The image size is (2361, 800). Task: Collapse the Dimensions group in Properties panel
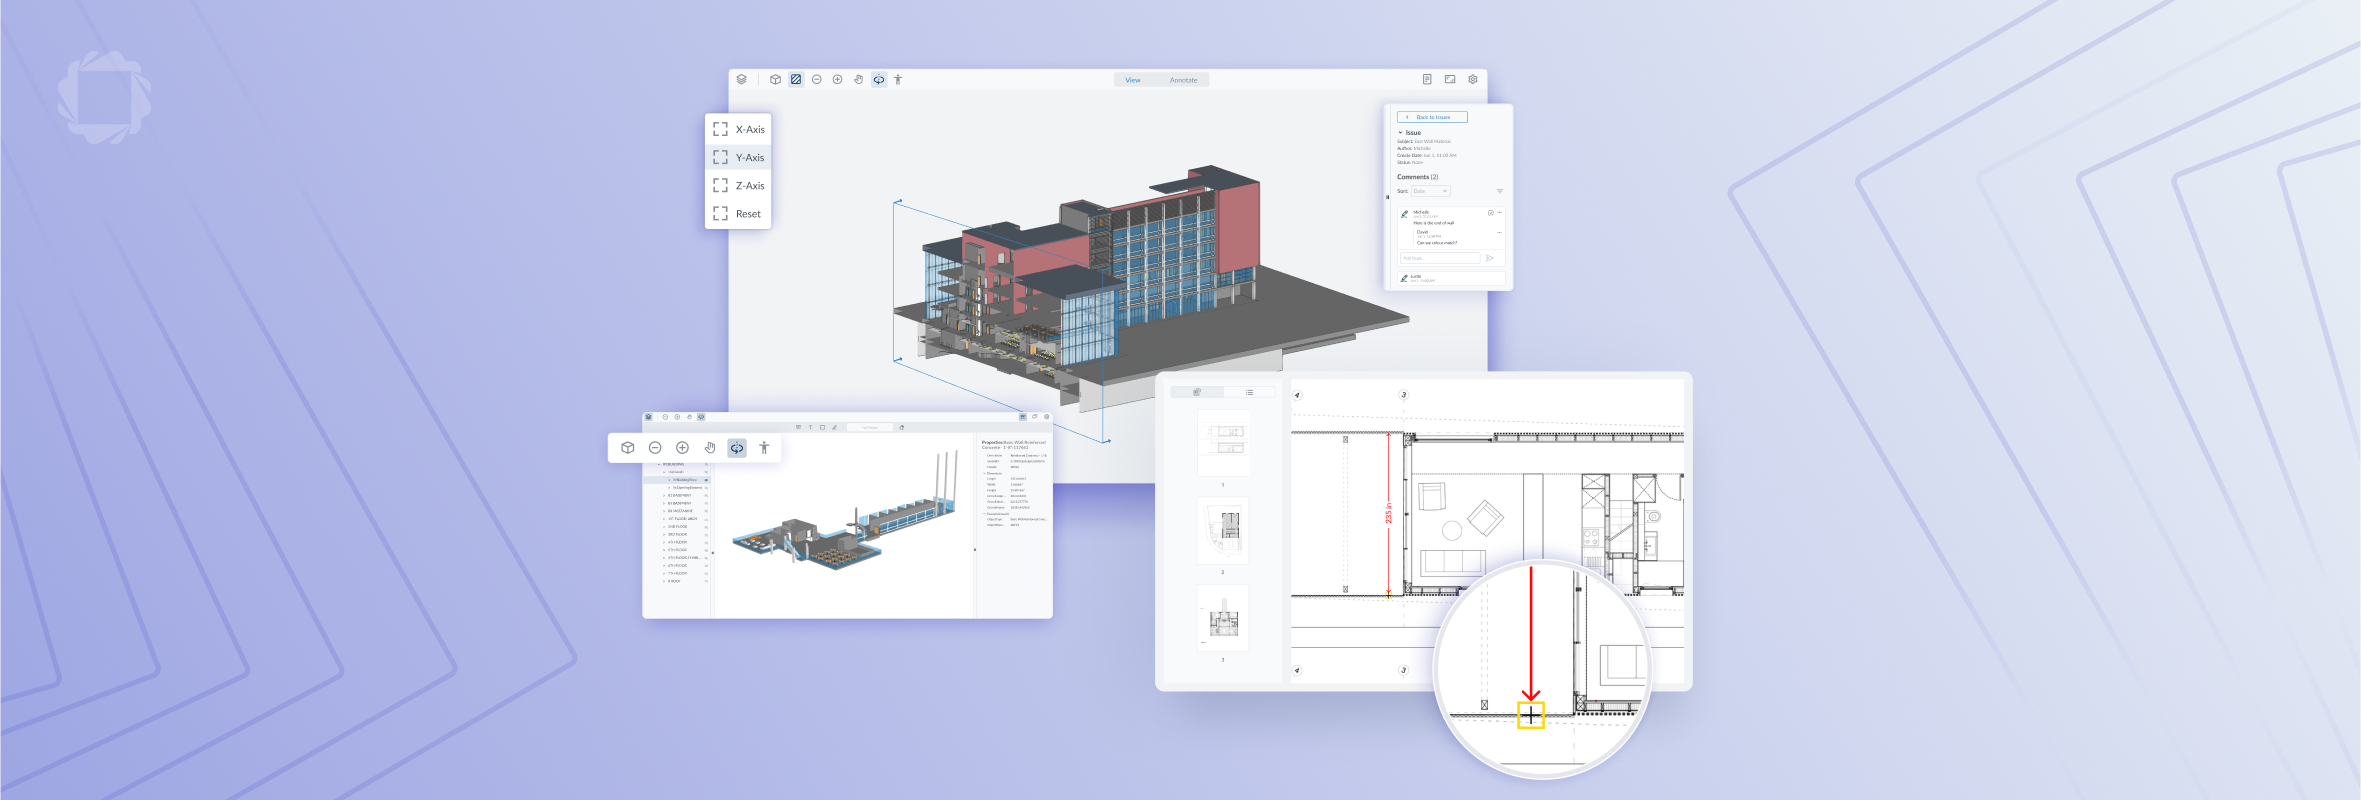pos(985,473)
